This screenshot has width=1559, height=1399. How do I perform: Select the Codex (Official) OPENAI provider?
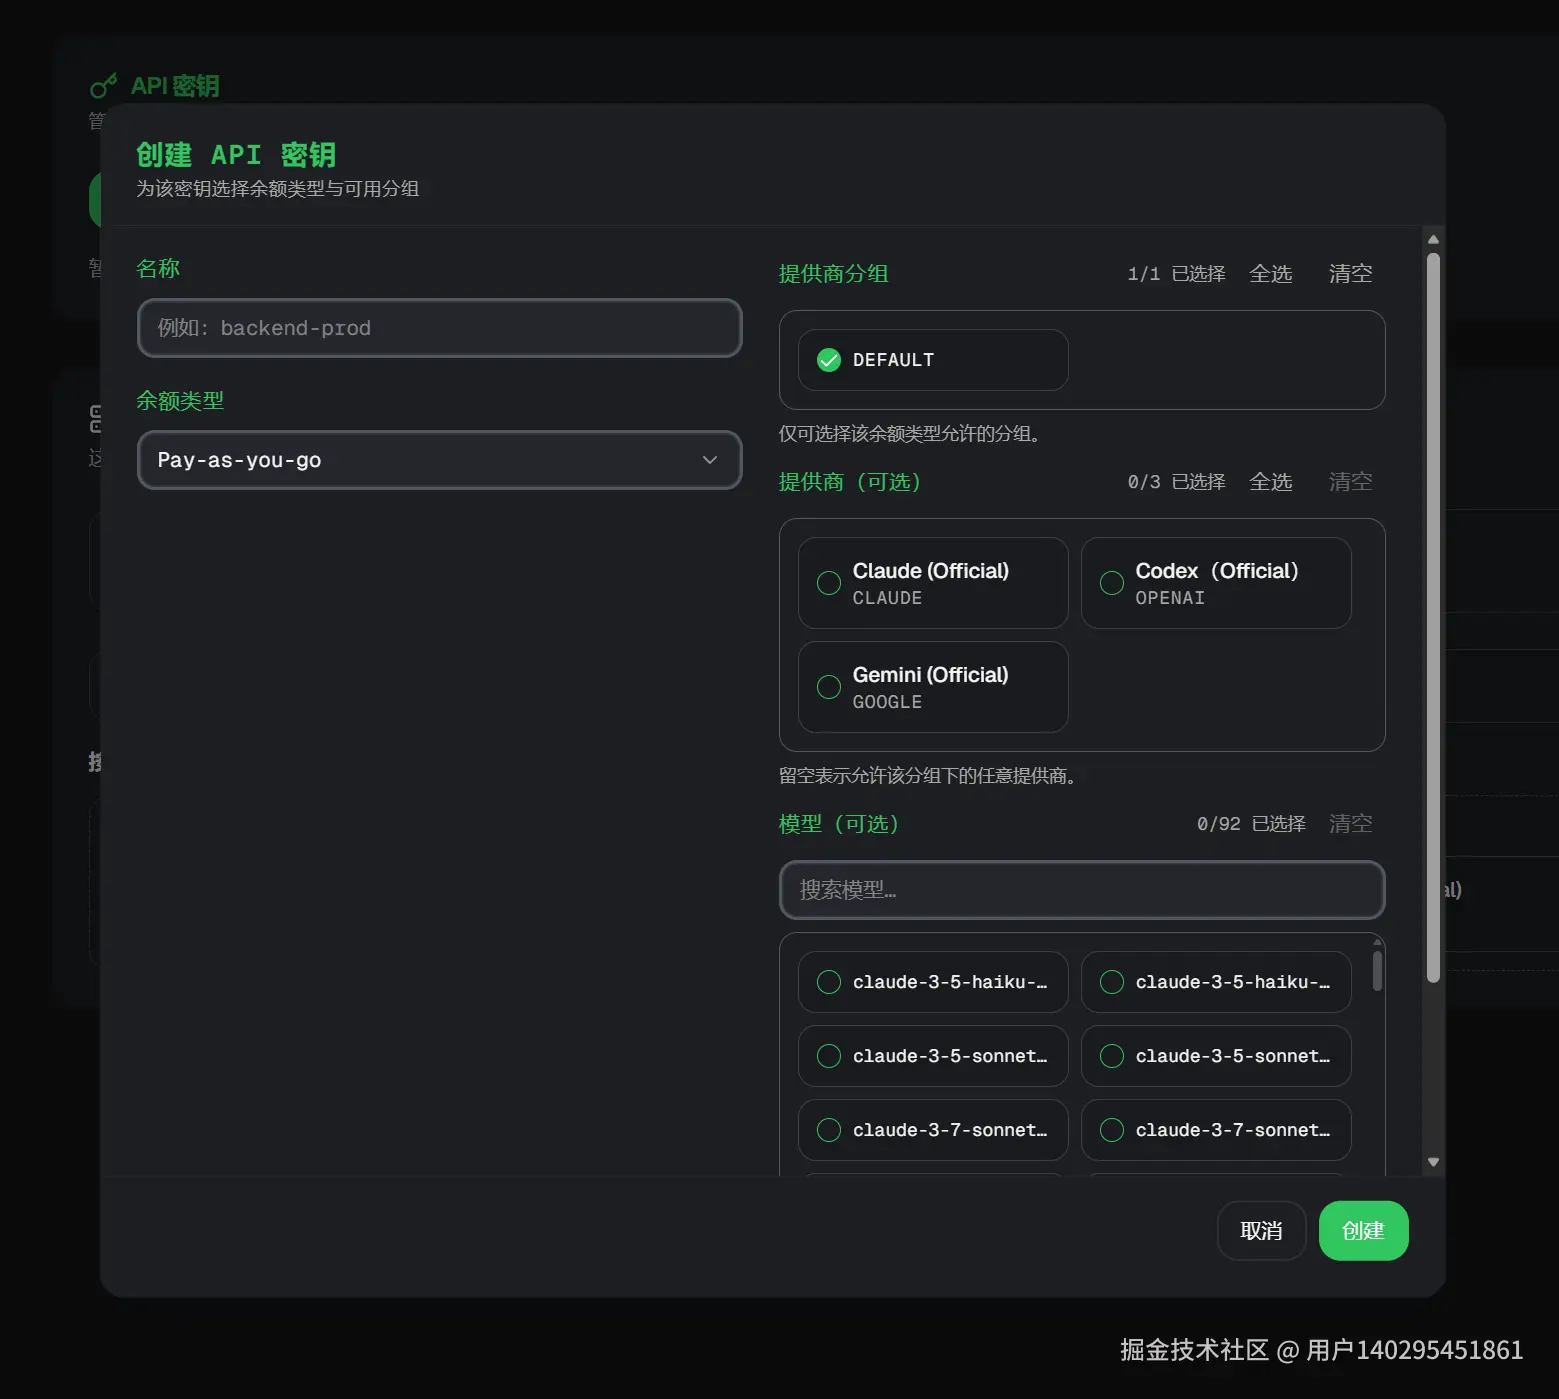coord(1216,583)
